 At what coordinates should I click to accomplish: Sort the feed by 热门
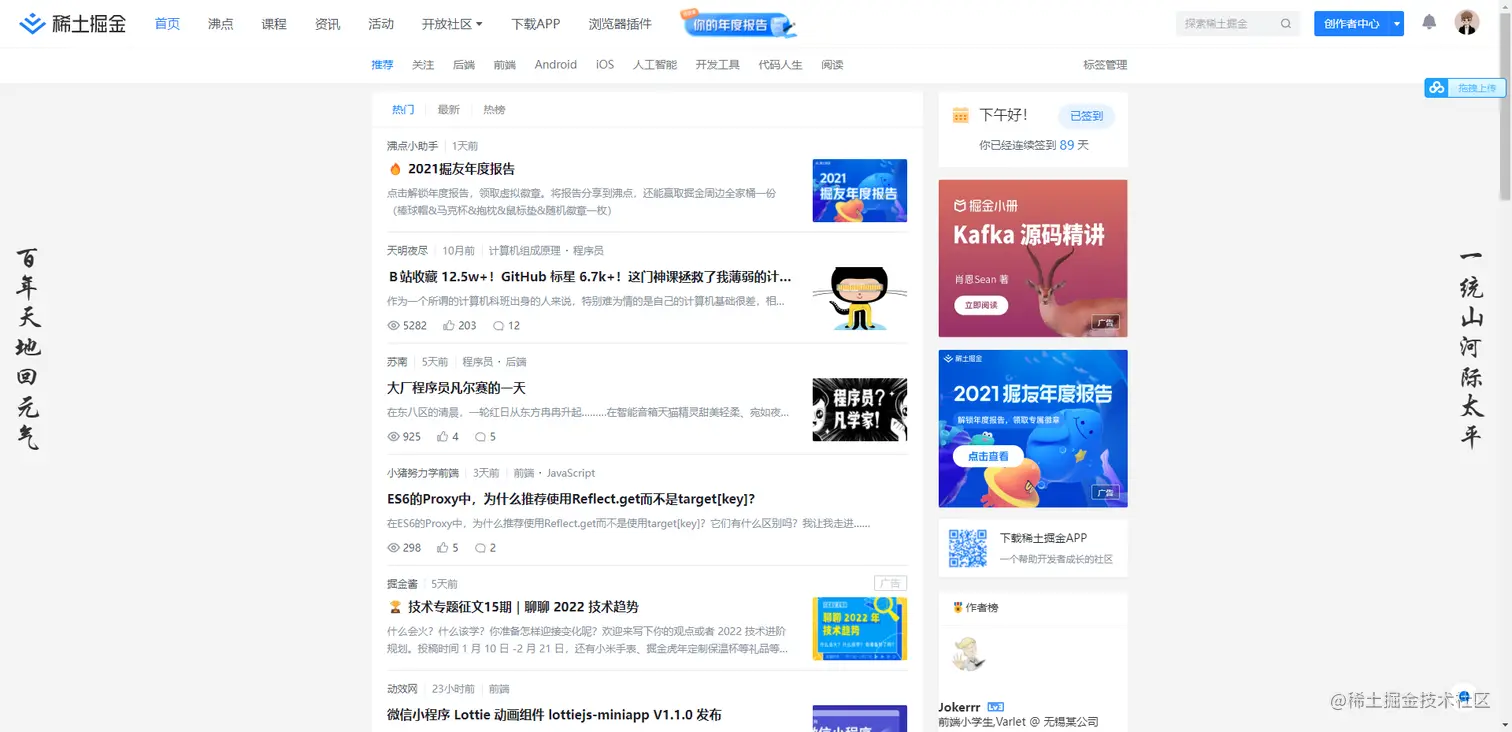403,110
